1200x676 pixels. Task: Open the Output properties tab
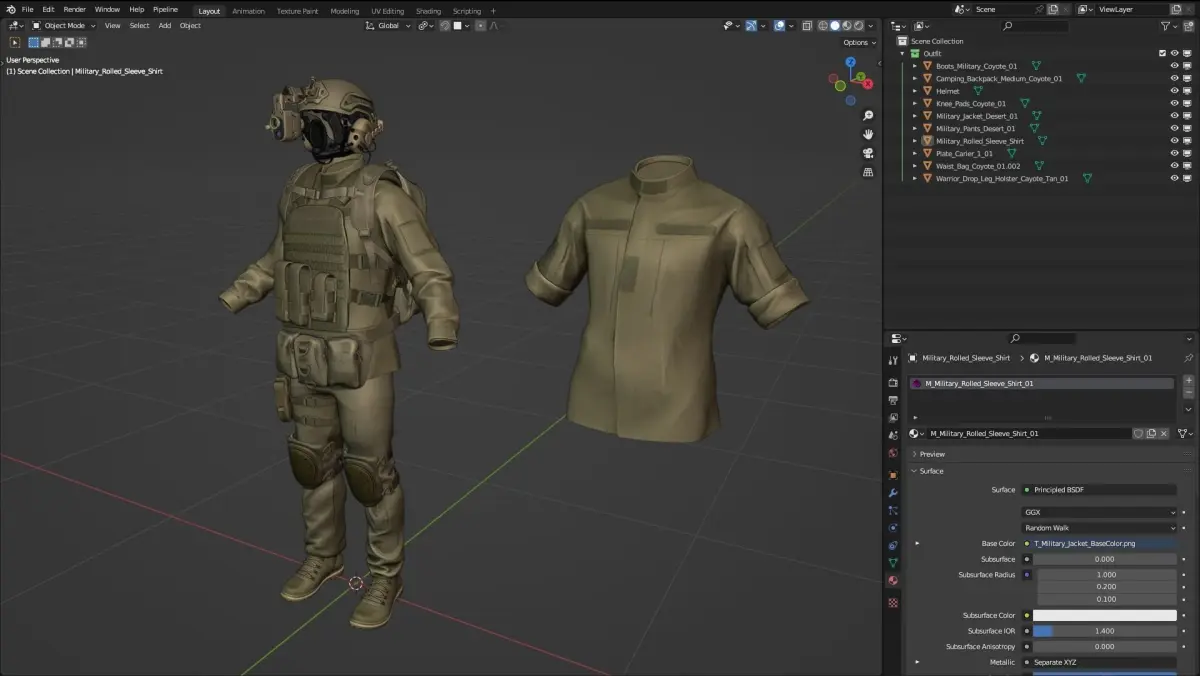pyautogui.click(x=893, y=400)
